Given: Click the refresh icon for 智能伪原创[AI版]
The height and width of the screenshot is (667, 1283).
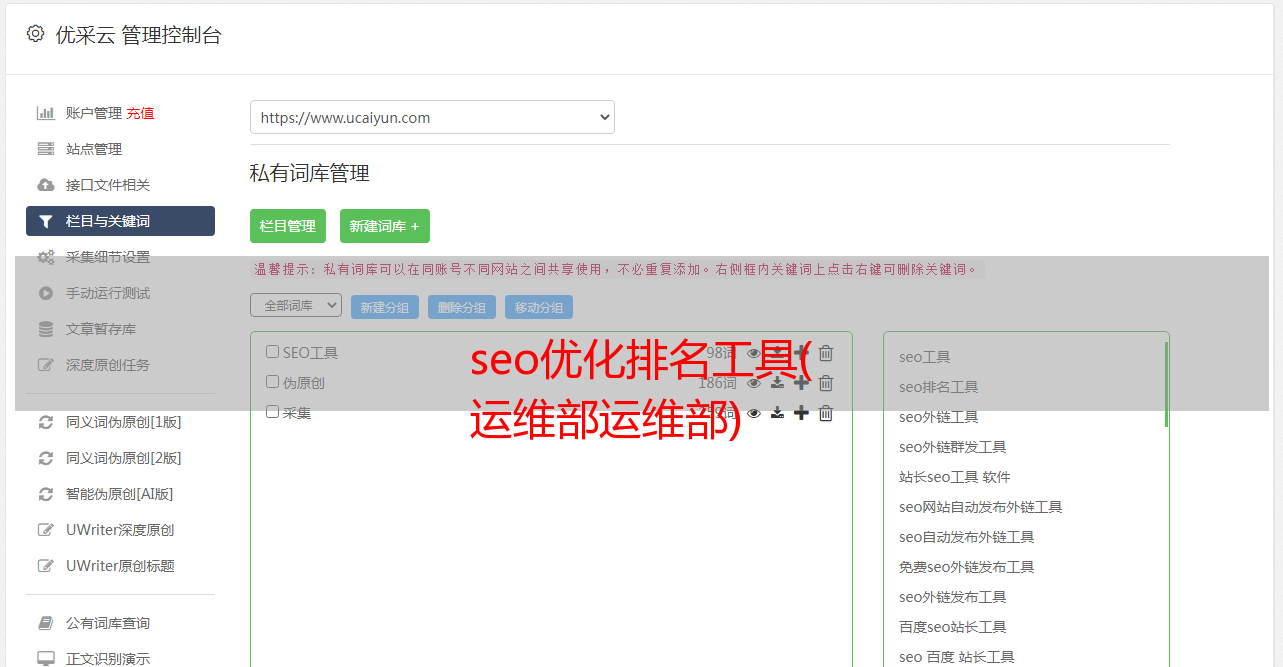Looking at the screenshot, I should click(46, 494).
